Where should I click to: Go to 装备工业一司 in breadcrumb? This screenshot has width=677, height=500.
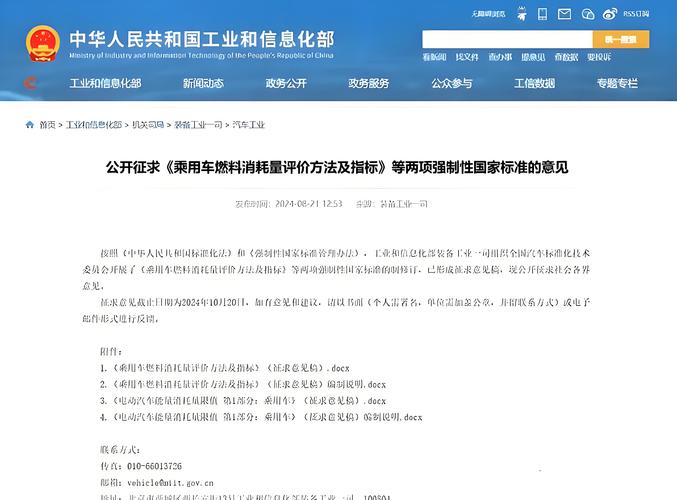[x=198, y=125]
